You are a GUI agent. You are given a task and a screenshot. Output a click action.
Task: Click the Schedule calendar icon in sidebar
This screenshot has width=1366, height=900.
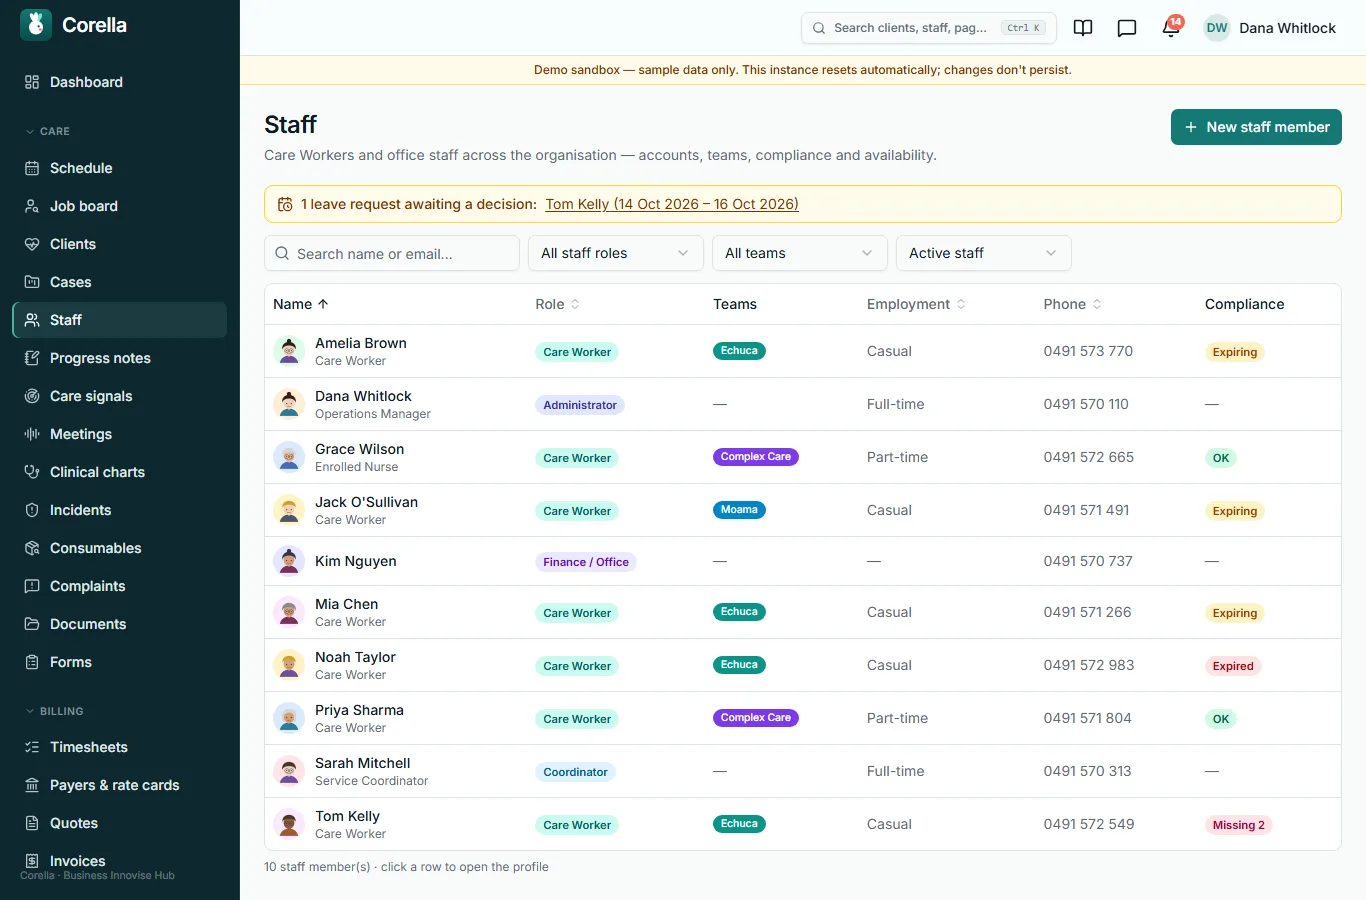(32, 168)
